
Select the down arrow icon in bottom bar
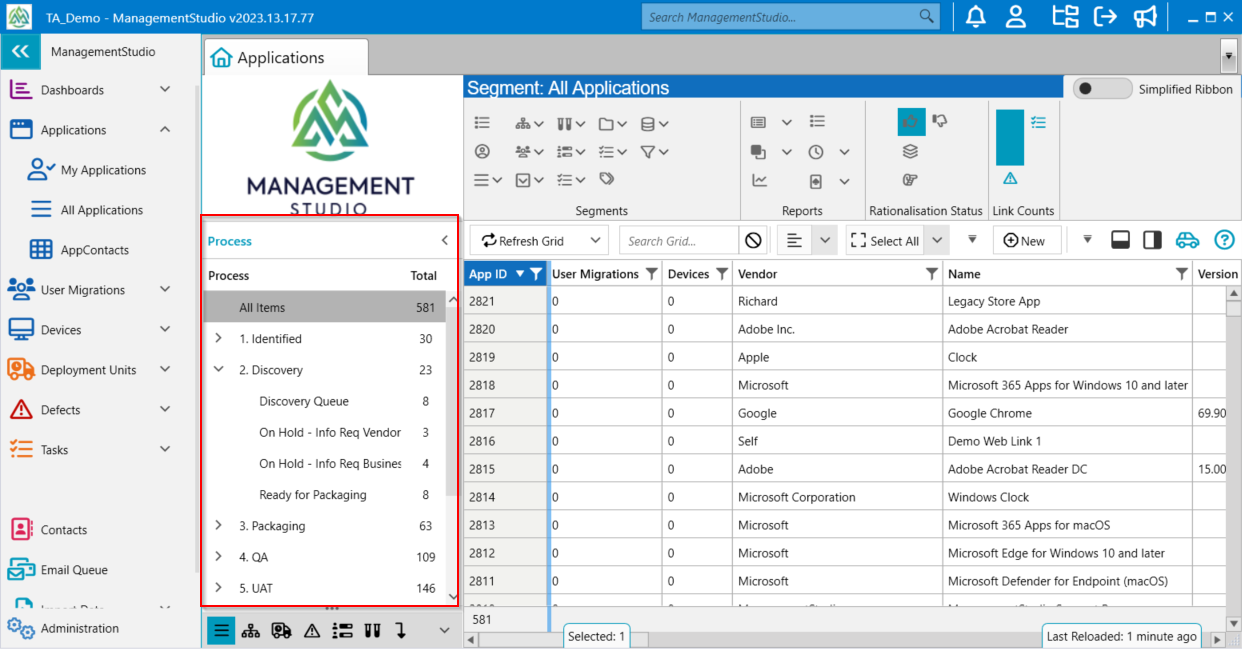pos(400,630)
